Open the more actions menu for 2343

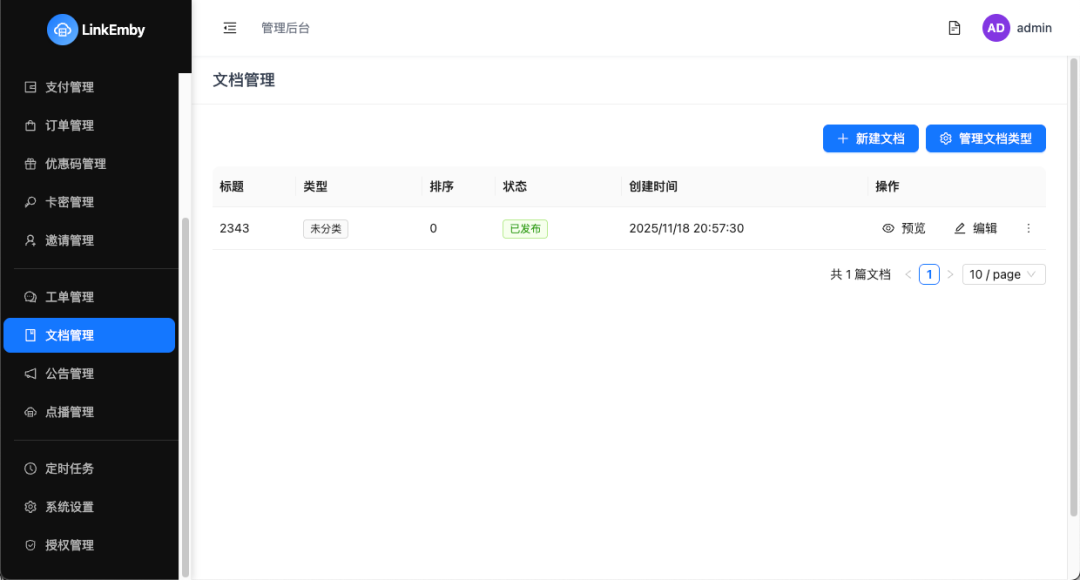tap(1028, 228)
